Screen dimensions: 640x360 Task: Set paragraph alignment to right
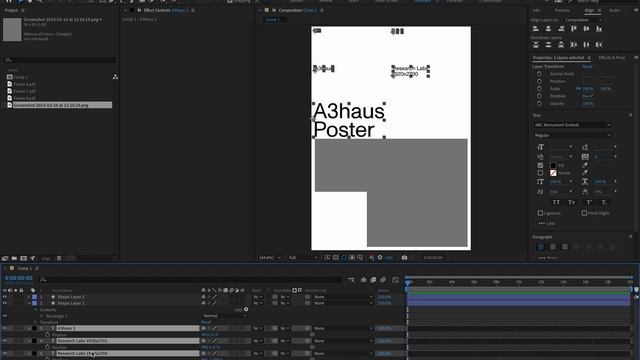(565, 247)
